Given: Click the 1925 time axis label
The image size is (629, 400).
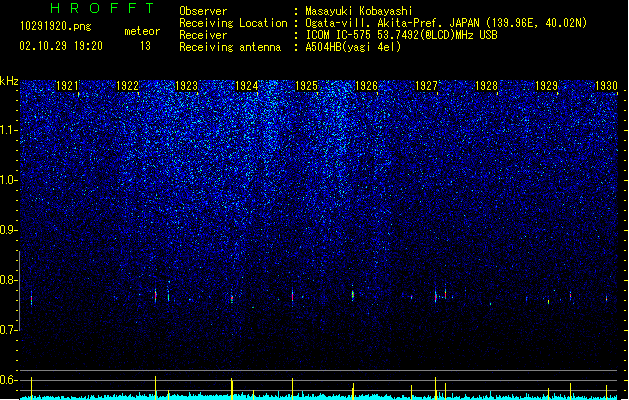Looking at the screenshot, I should click(306, 86).
